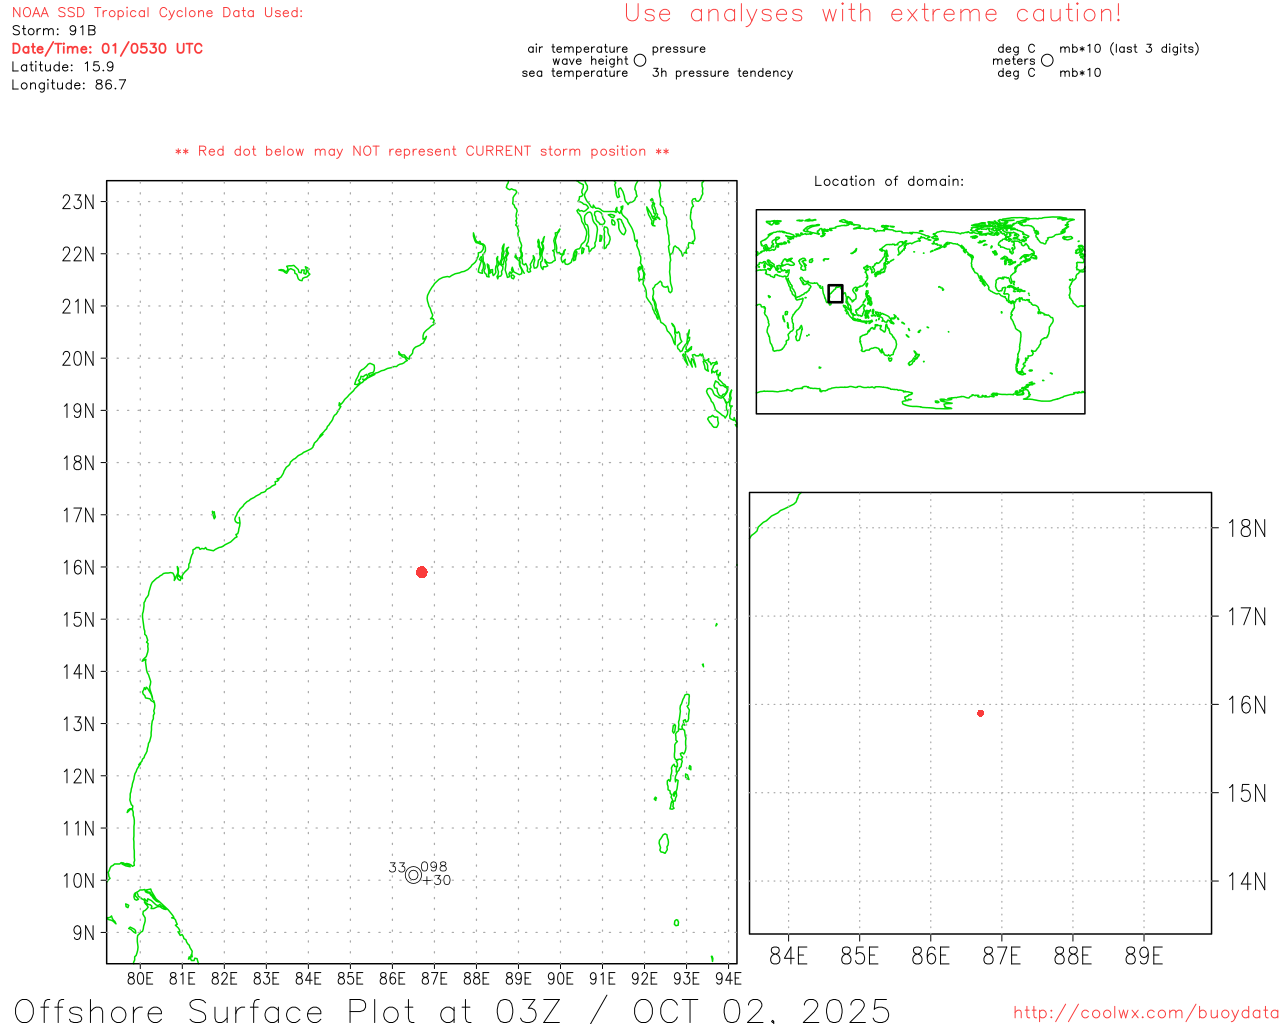
Task: Click the 'NOAA SSD Tropical Cyclone Data Used' header
Action: [x=157, y=13]
